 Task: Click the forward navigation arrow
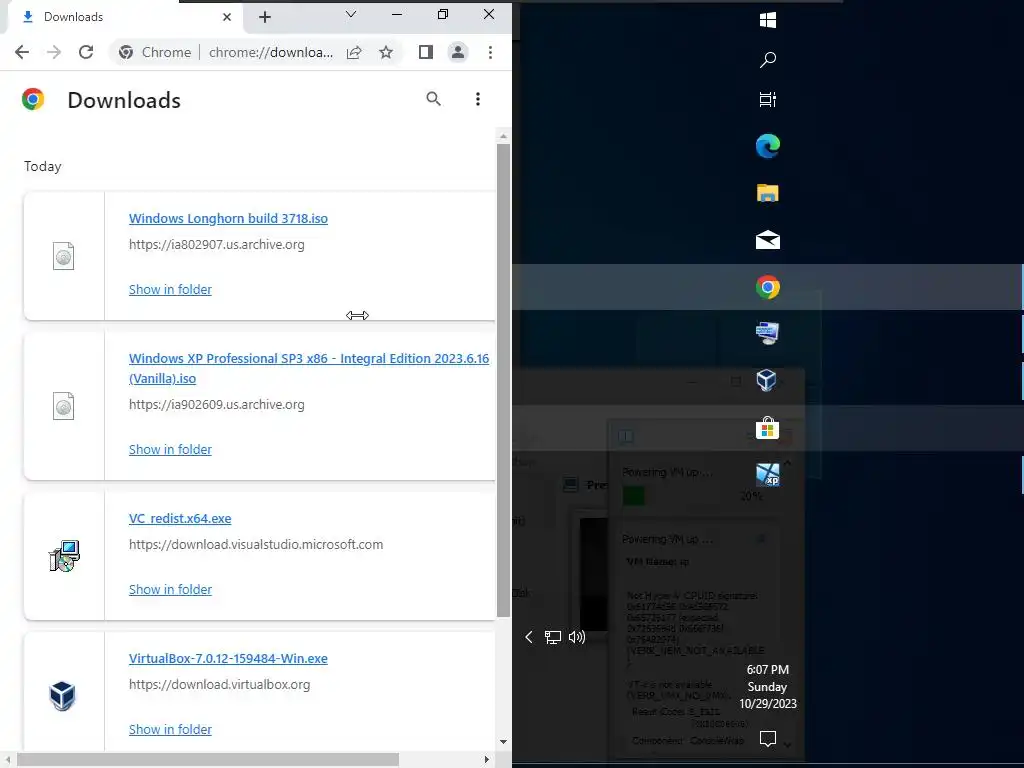coord(54,52)
